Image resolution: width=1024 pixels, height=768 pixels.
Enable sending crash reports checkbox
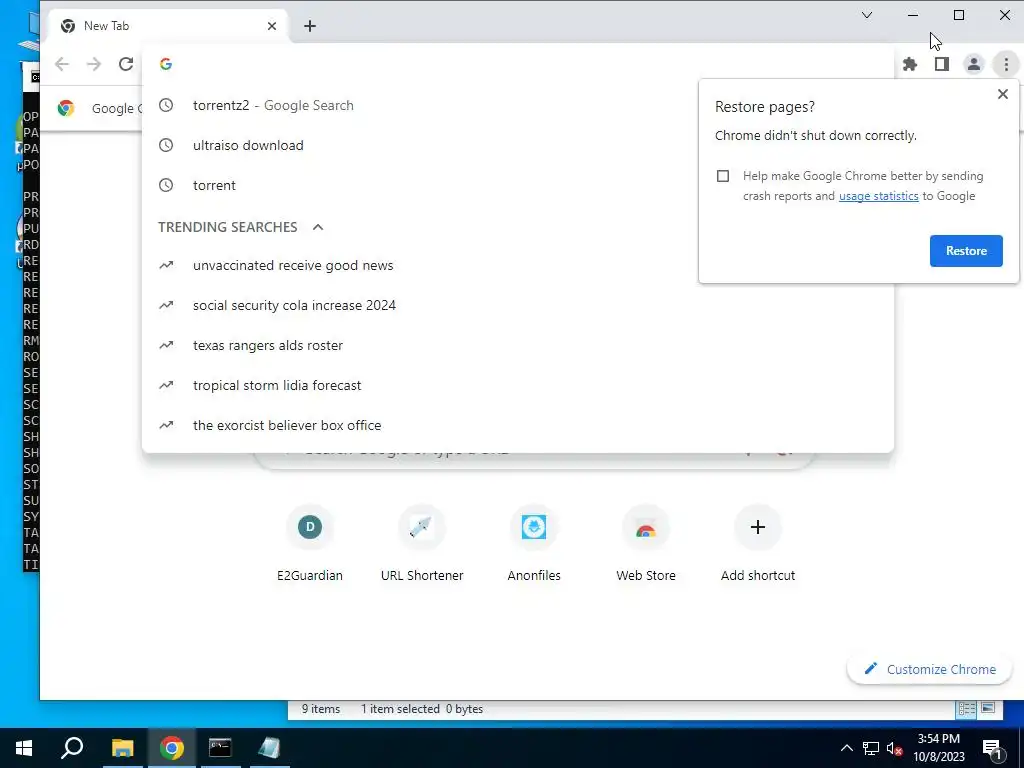pyautogui.click(x=723, y=176)
